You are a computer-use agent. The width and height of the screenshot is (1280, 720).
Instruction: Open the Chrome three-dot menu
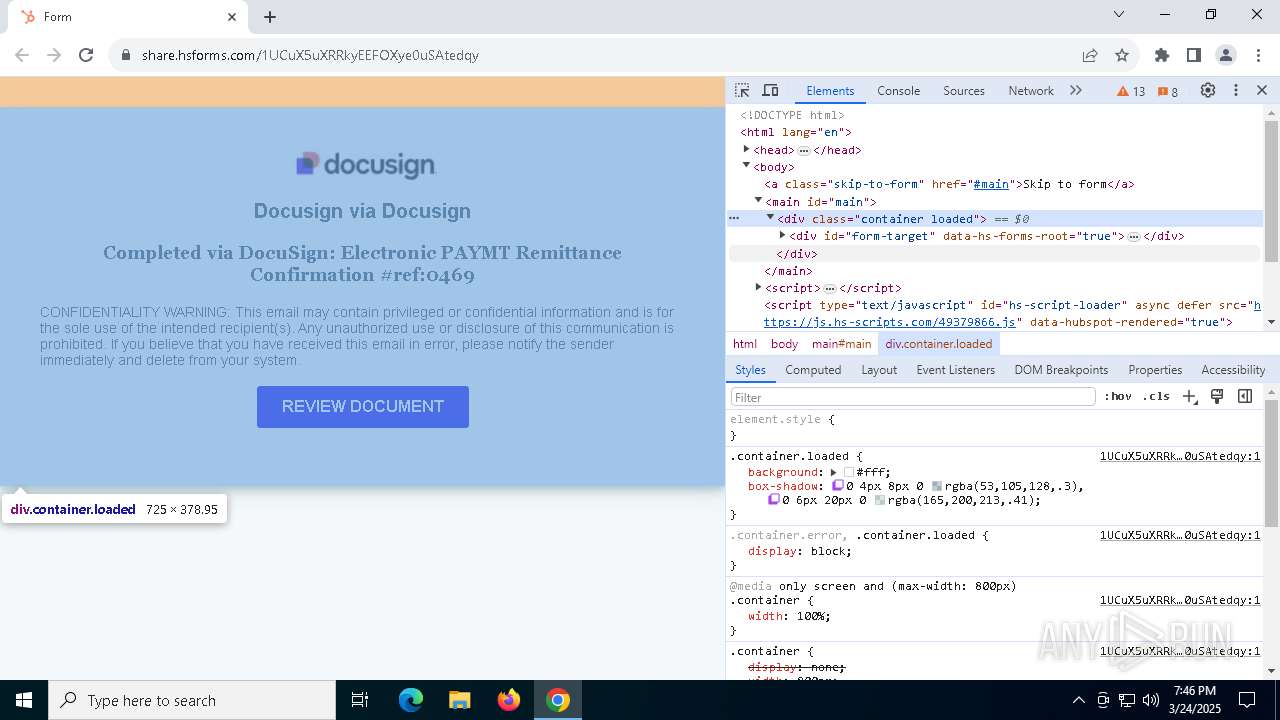point(1257,55)
